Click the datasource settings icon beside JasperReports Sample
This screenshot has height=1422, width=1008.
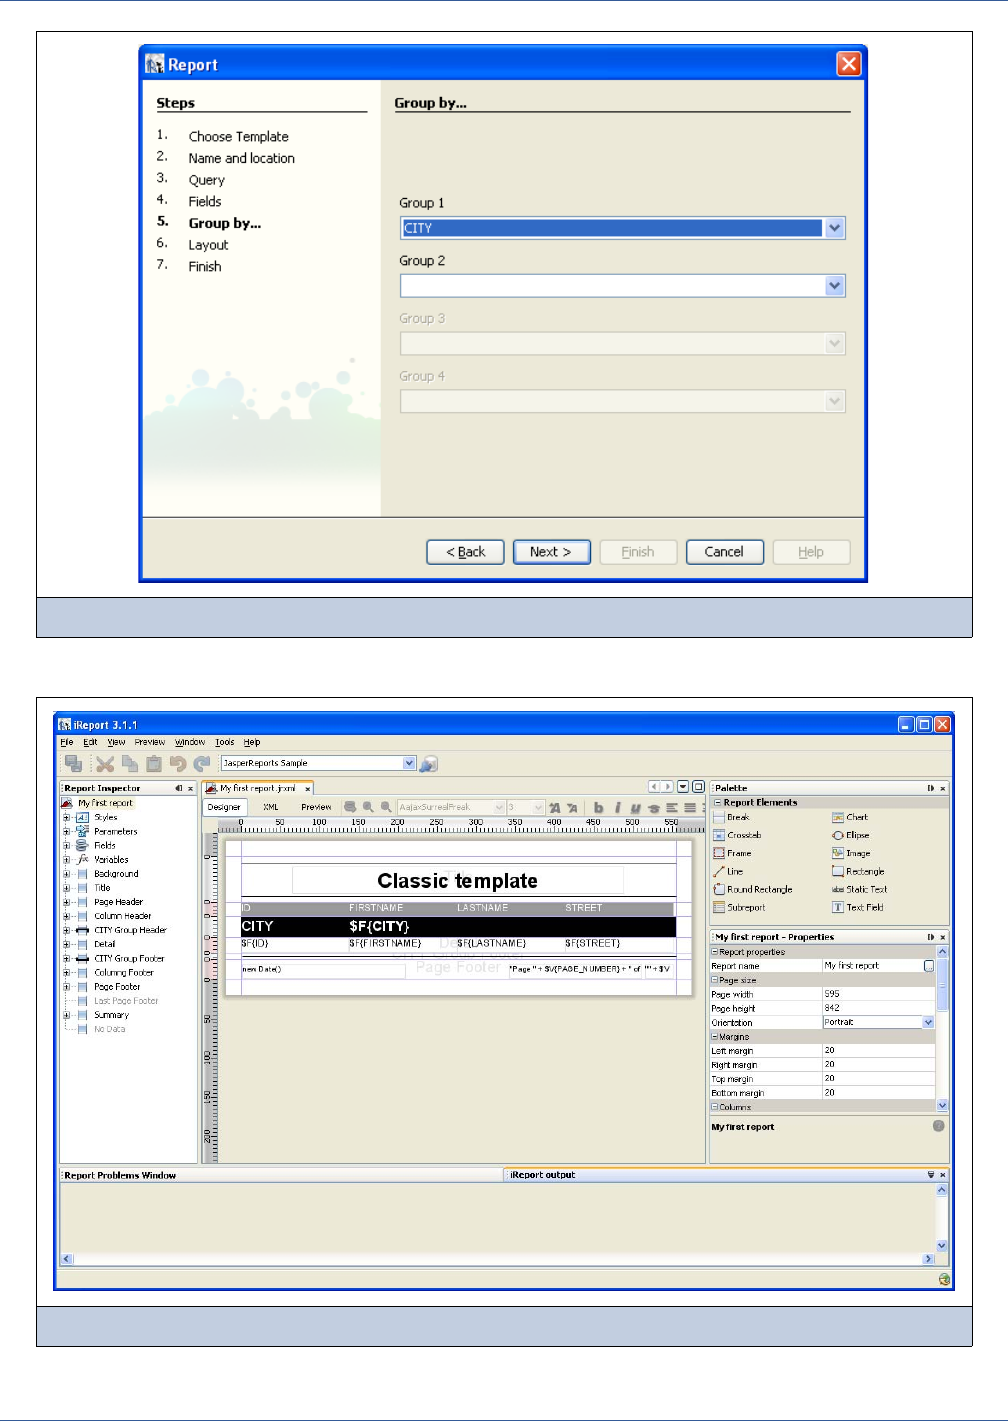(x=428, y=763)
